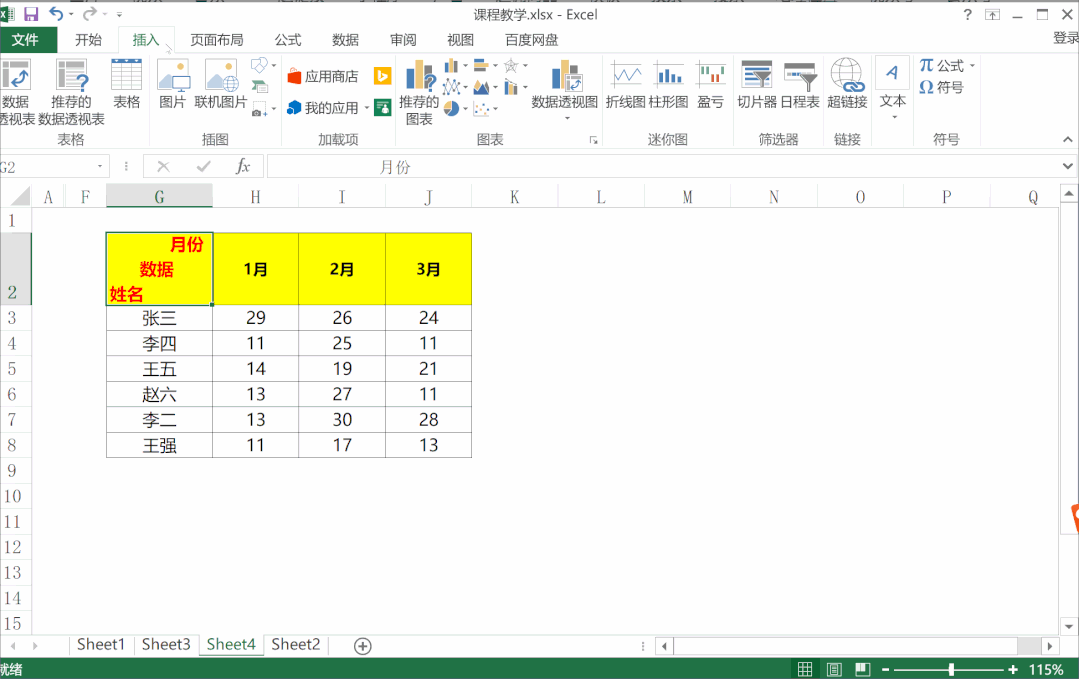Save the workbook from the quick toolbar

coord(31,14)
